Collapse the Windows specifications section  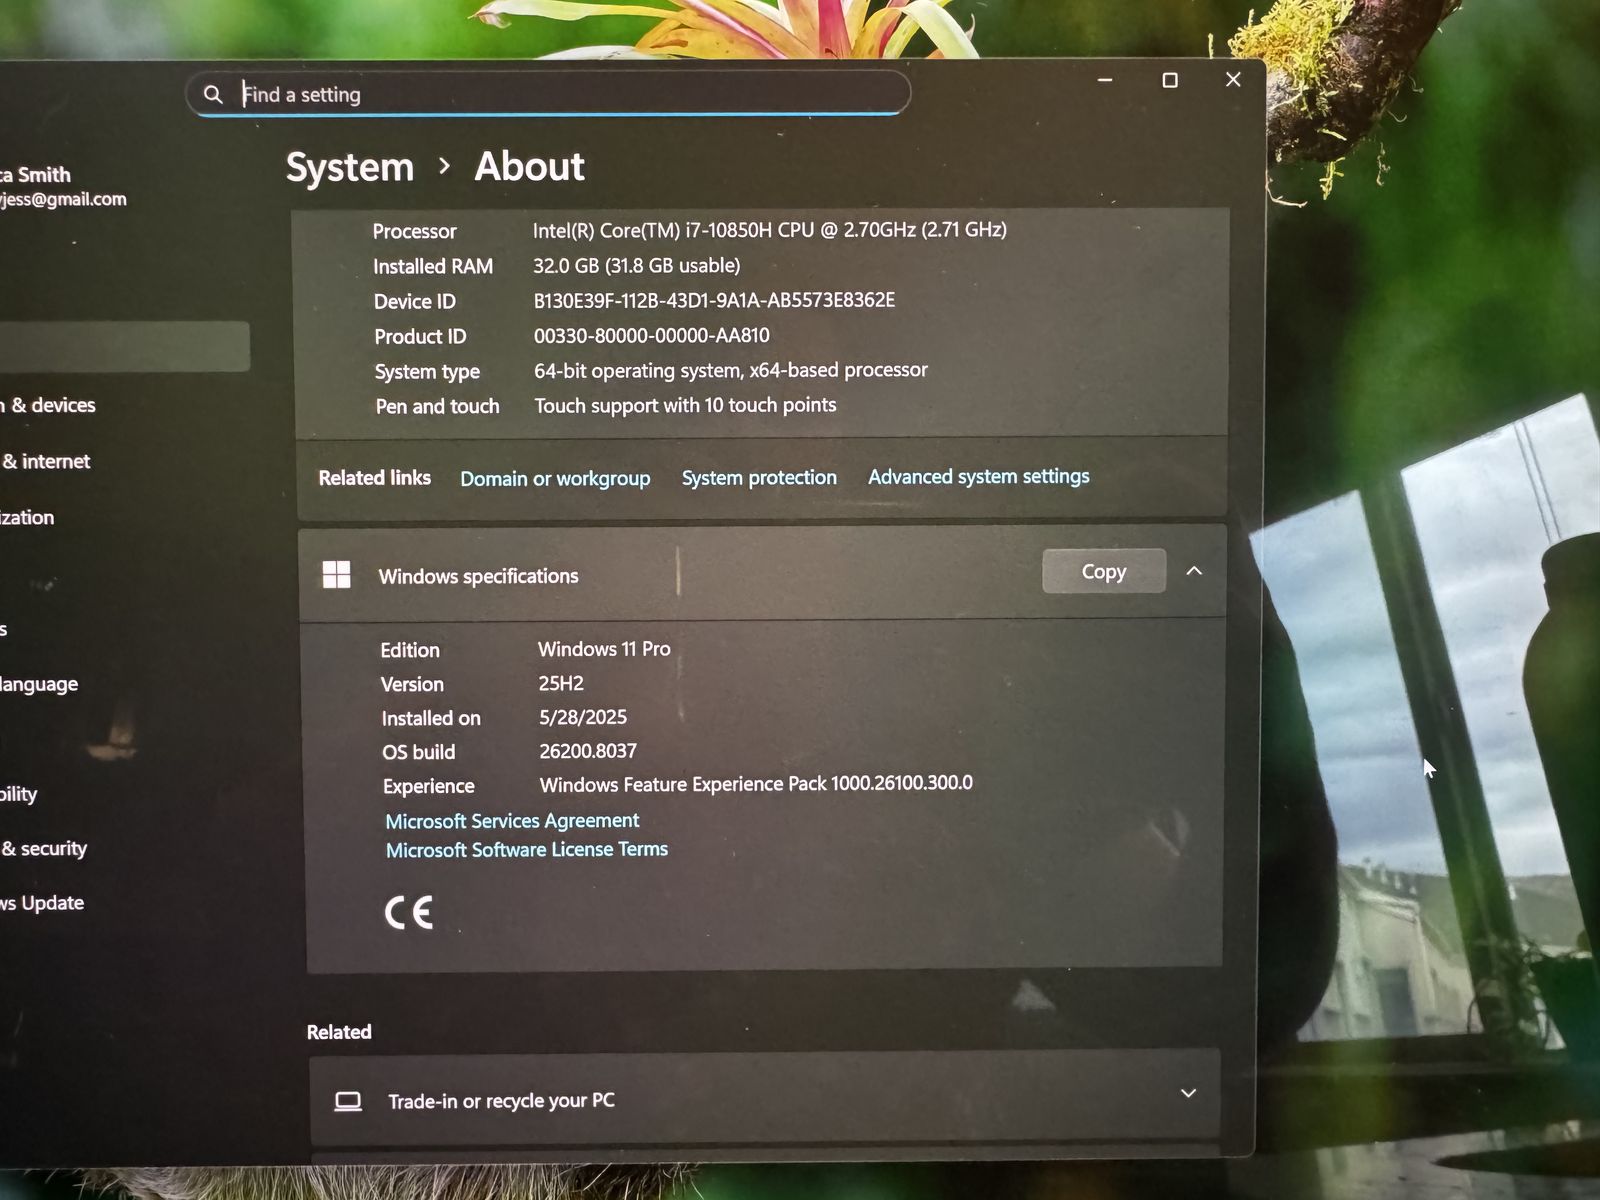pos(1194,571)
